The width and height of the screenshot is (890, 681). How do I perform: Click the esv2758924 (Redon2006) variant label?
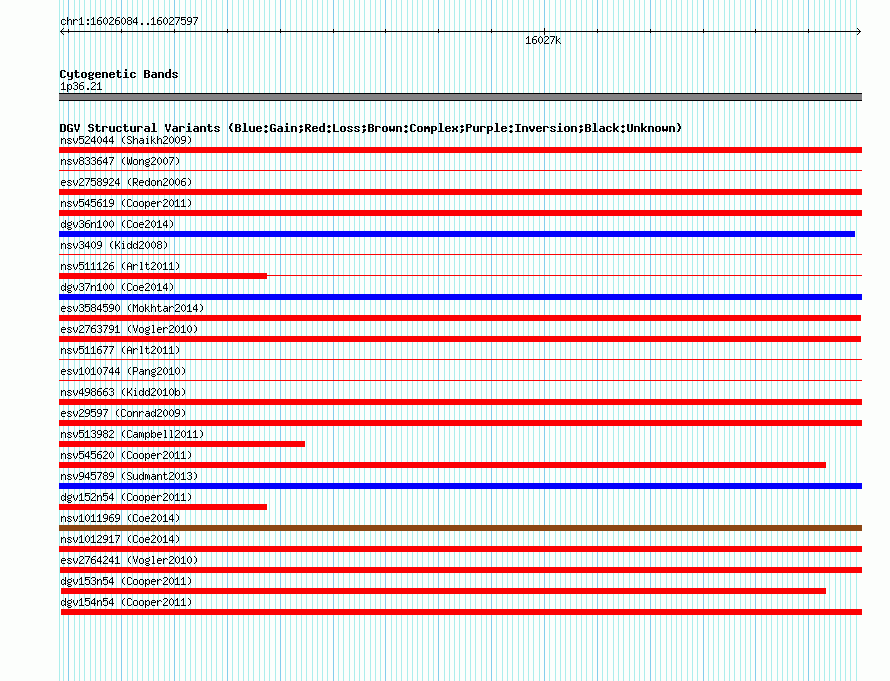(126, 182)
